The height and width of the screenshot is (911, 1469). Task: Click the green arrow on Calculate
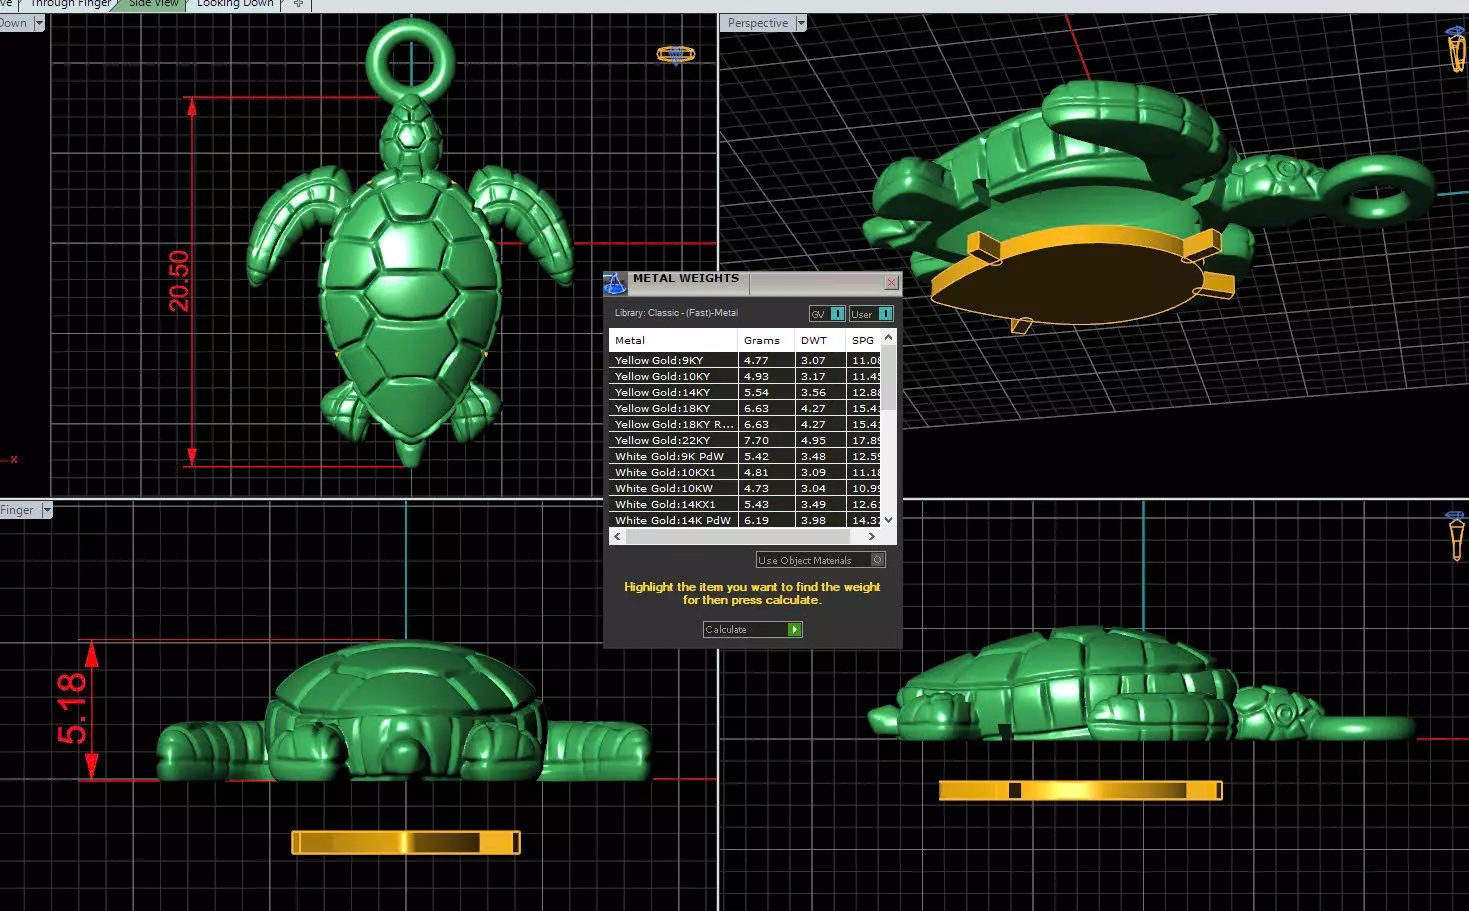pyautogui.click(x=794, y=629)
